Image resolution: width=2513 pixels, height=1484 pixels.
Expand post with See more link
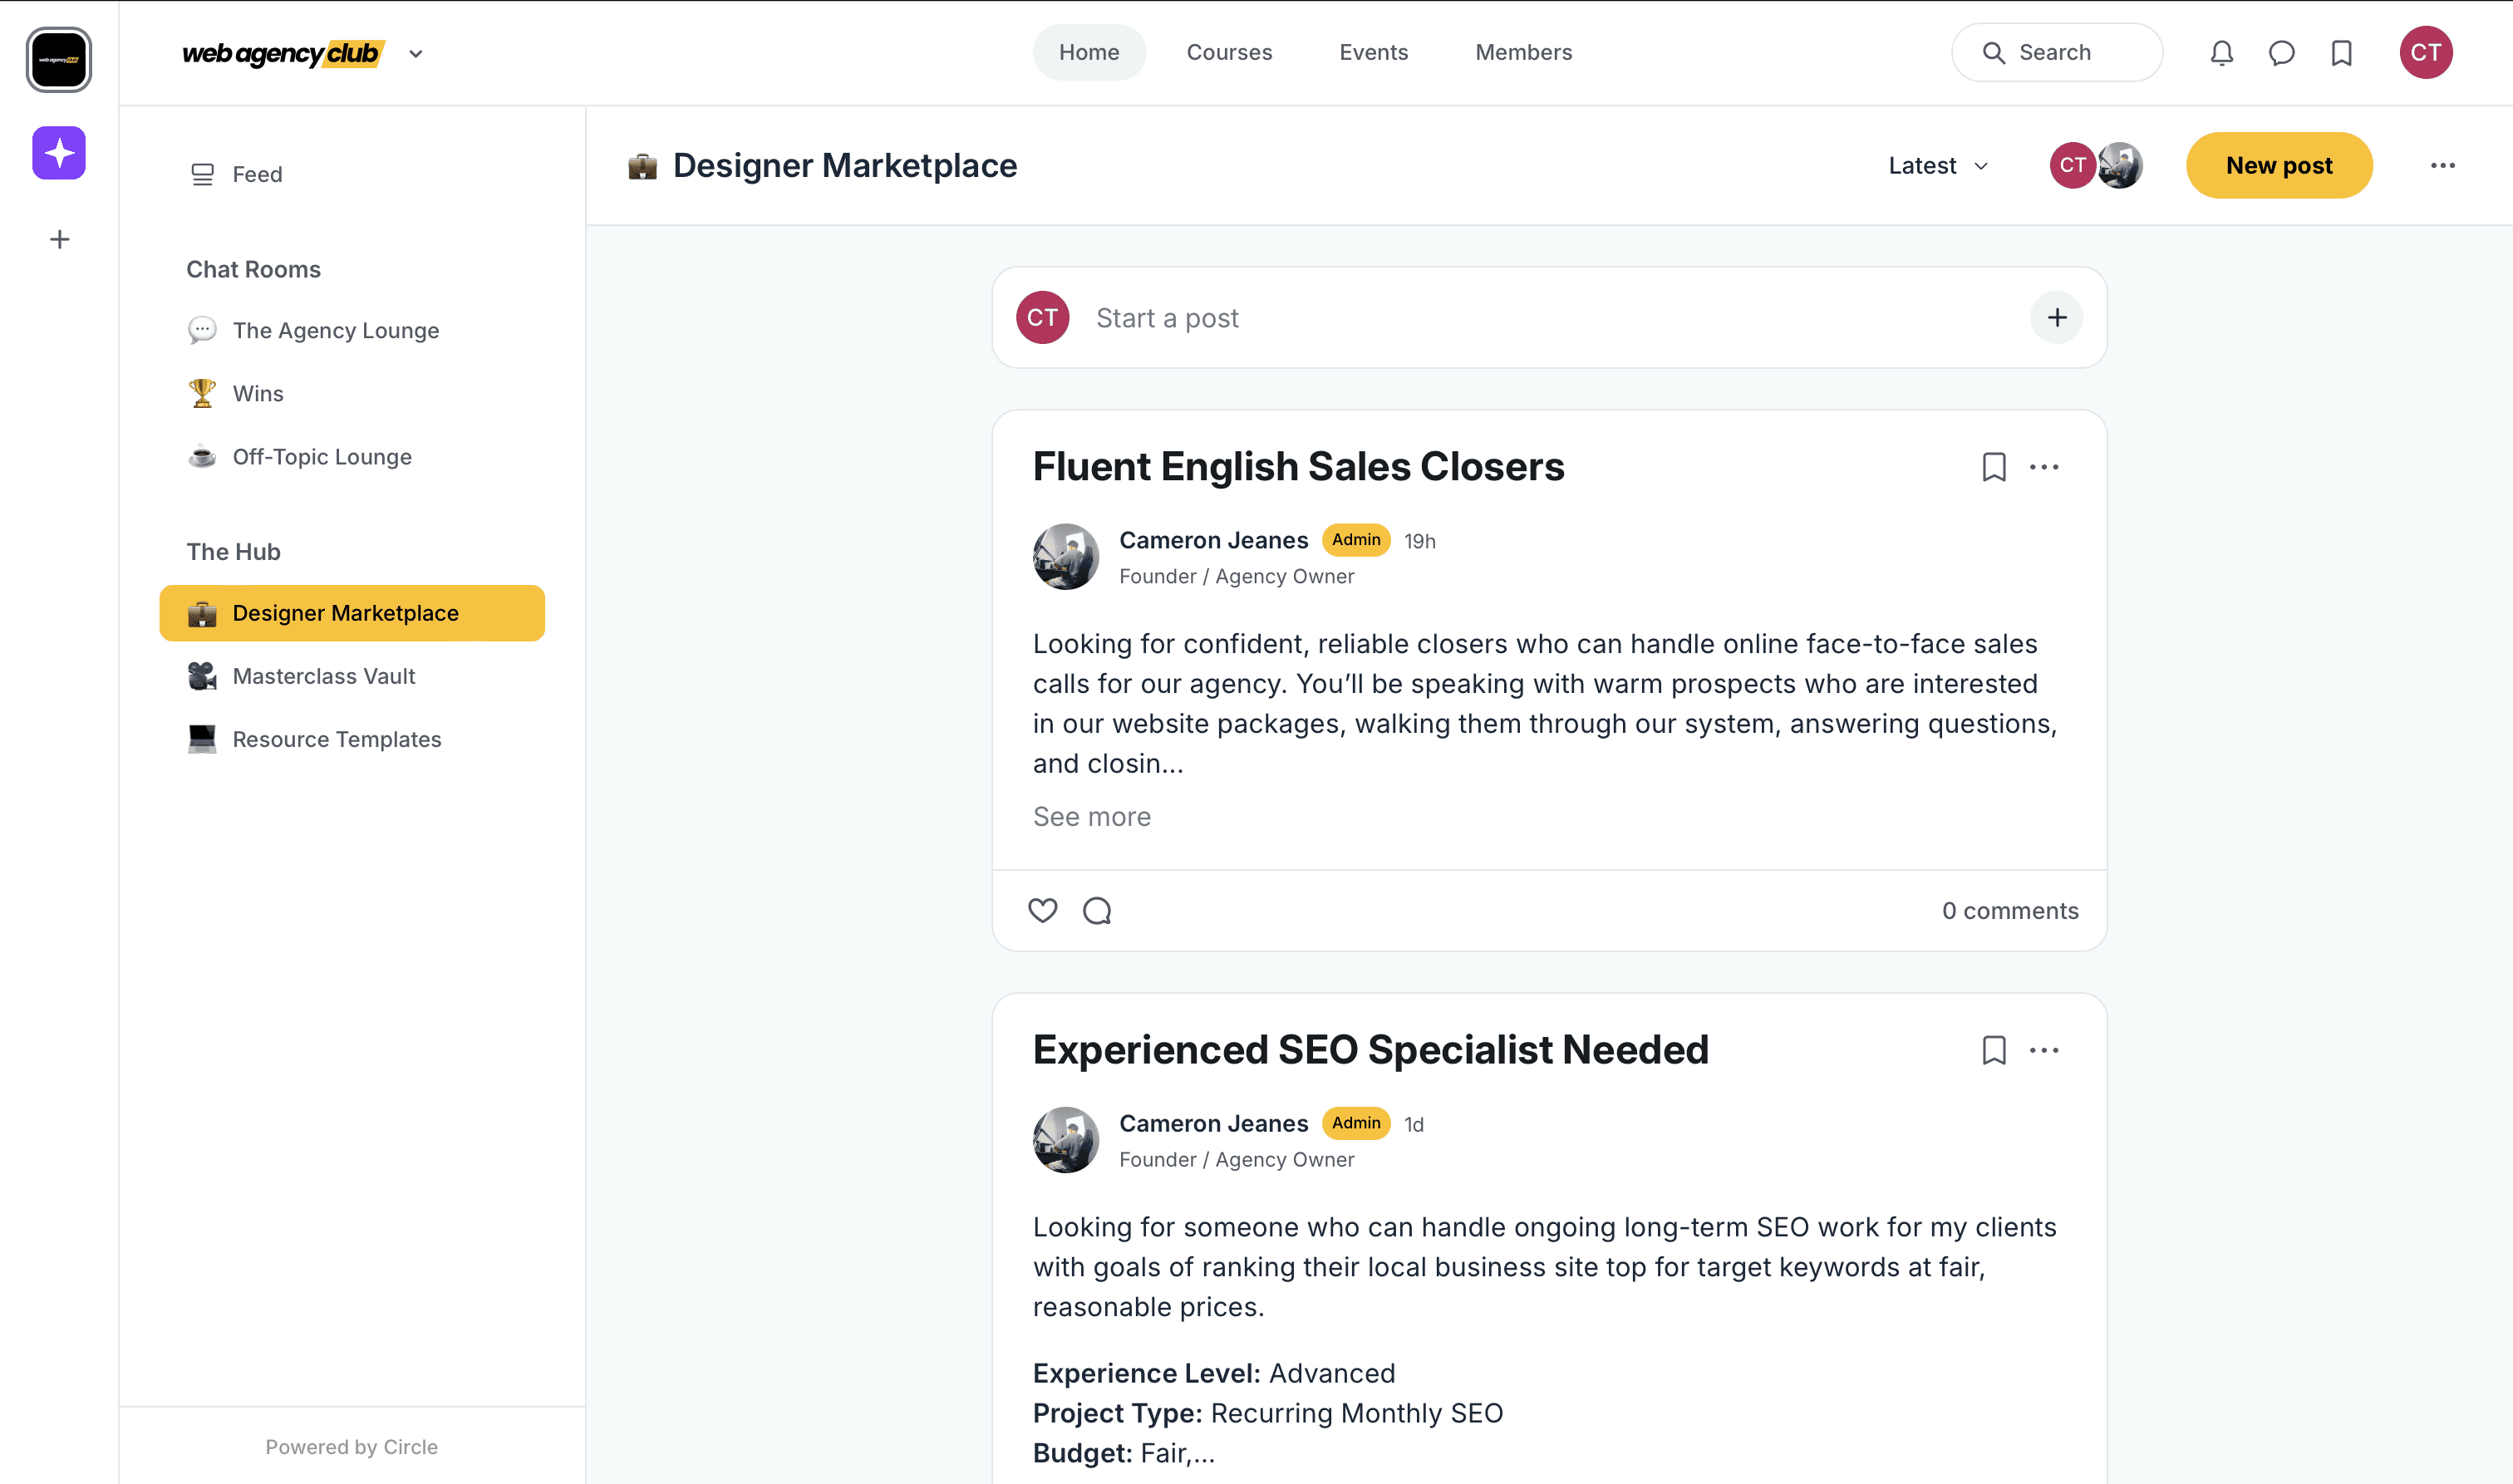coord(1091,817)
